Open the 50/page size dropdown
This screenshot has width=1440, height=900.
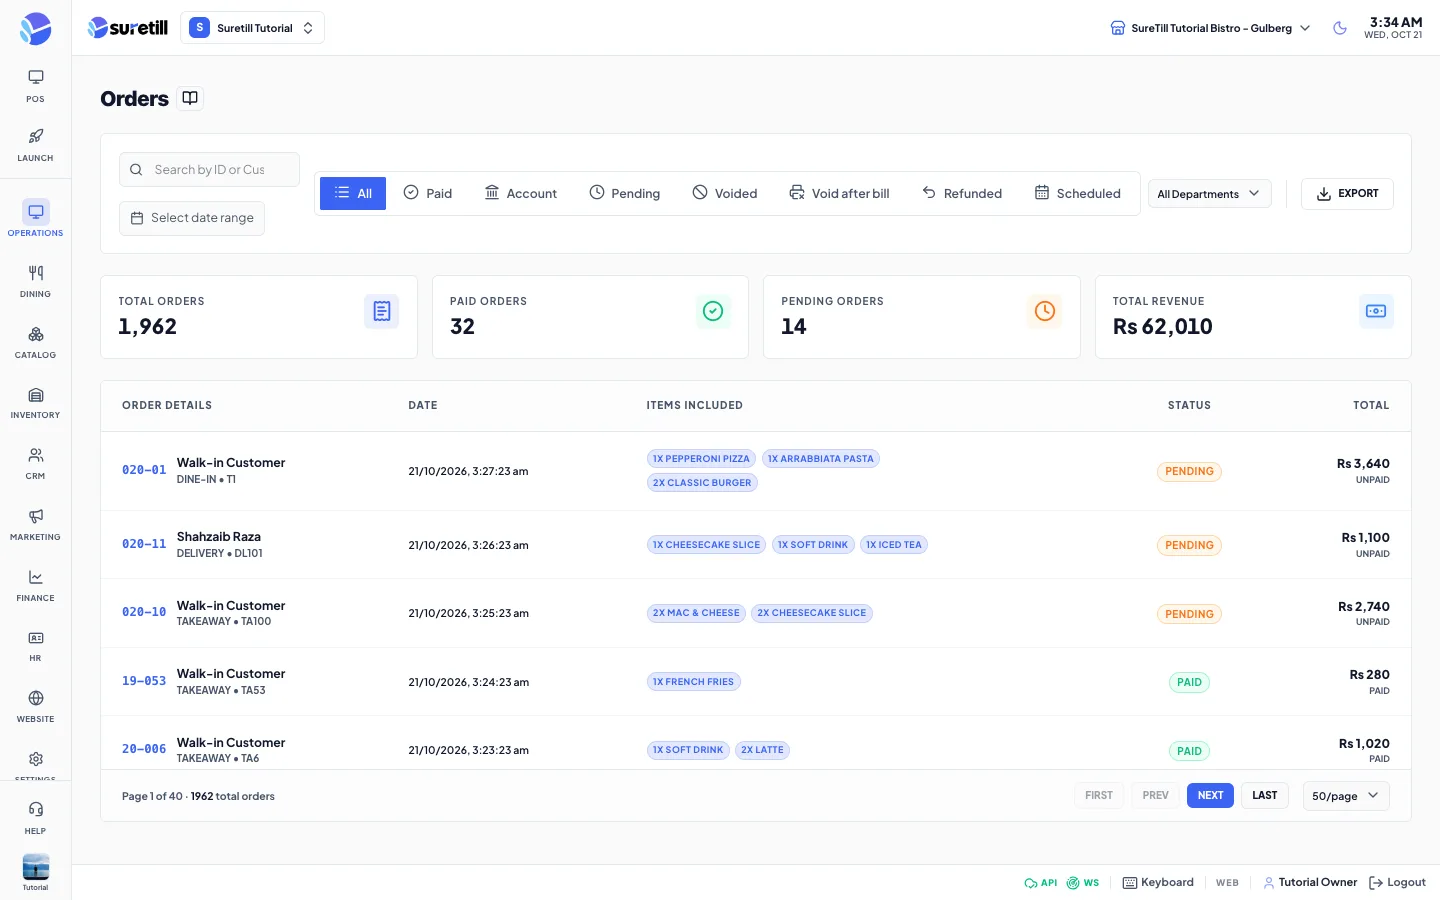pyautogui.click(x=1346, y=796)
